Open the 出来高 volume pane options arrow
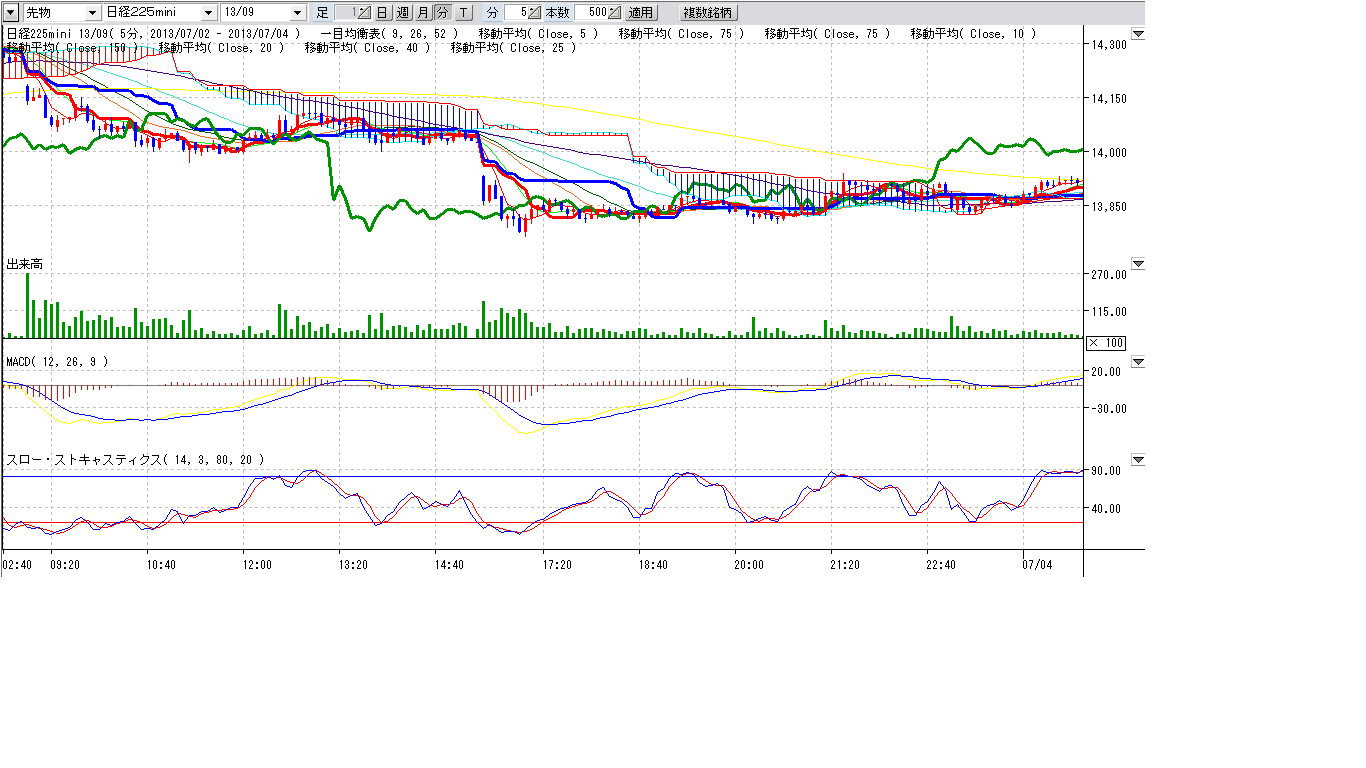The width and height of the screenshot is (1366, 768). click(1137, 265)
